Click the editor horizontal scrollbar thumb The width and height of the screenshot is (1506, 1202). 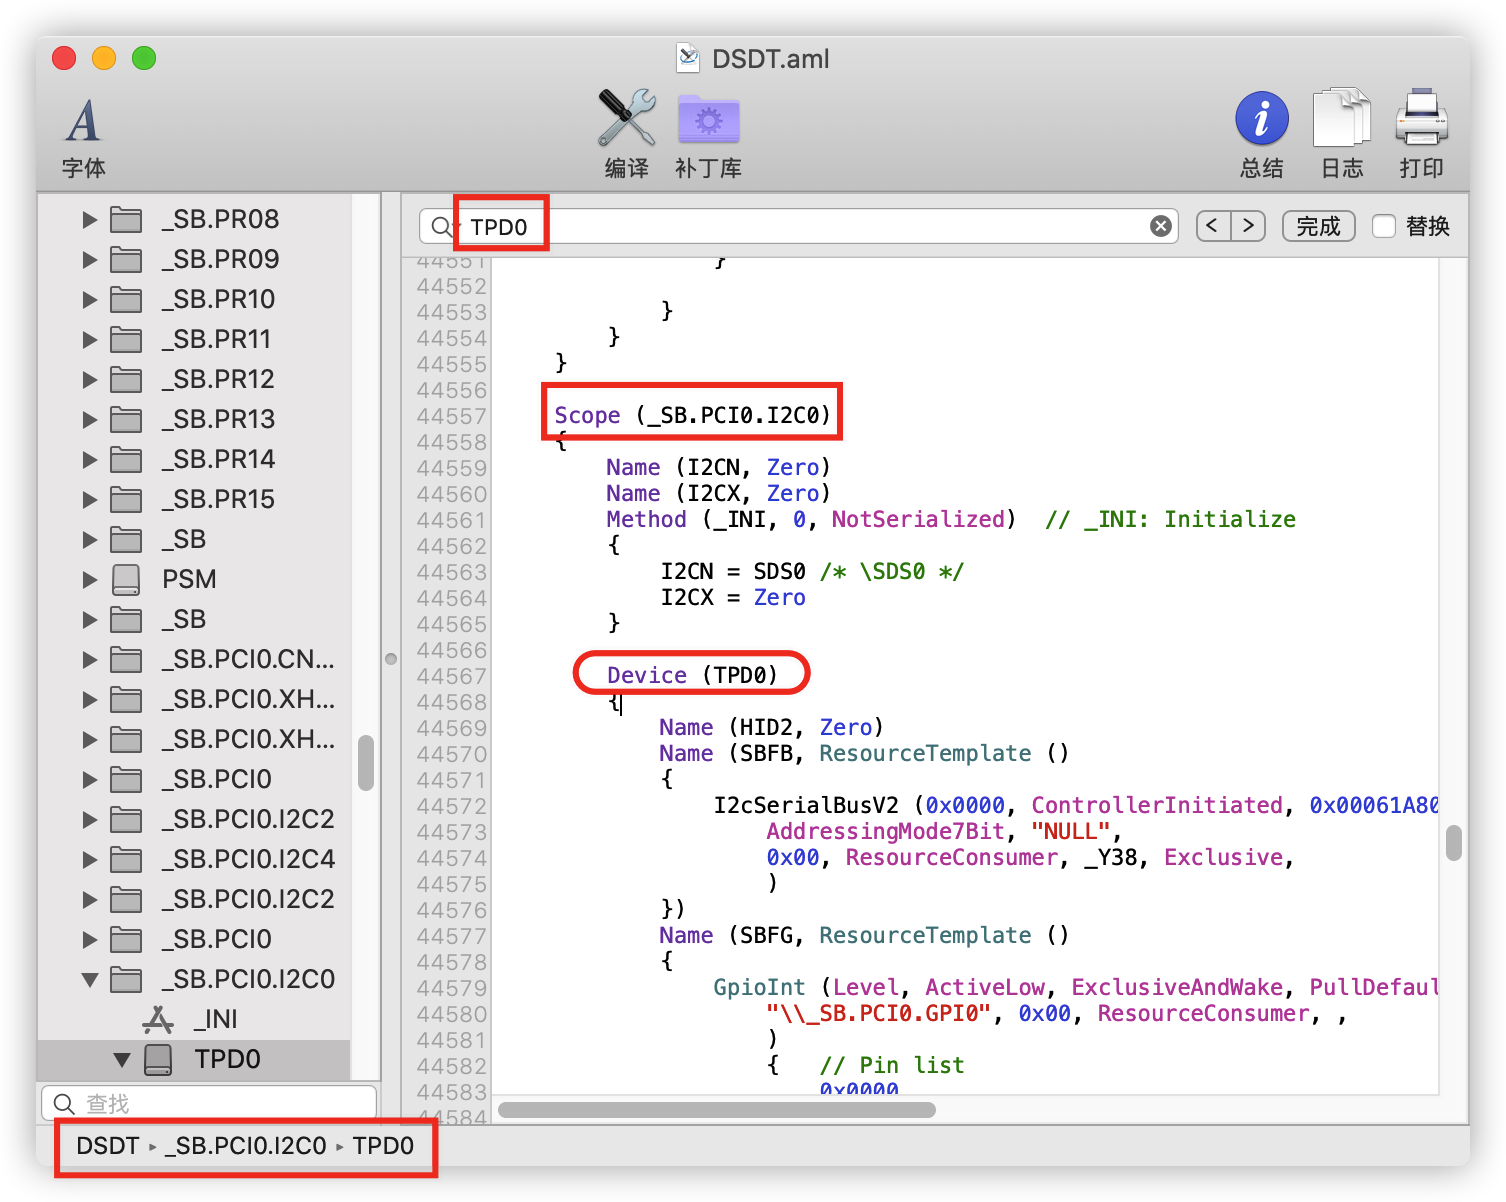[x=717, y=1109]
